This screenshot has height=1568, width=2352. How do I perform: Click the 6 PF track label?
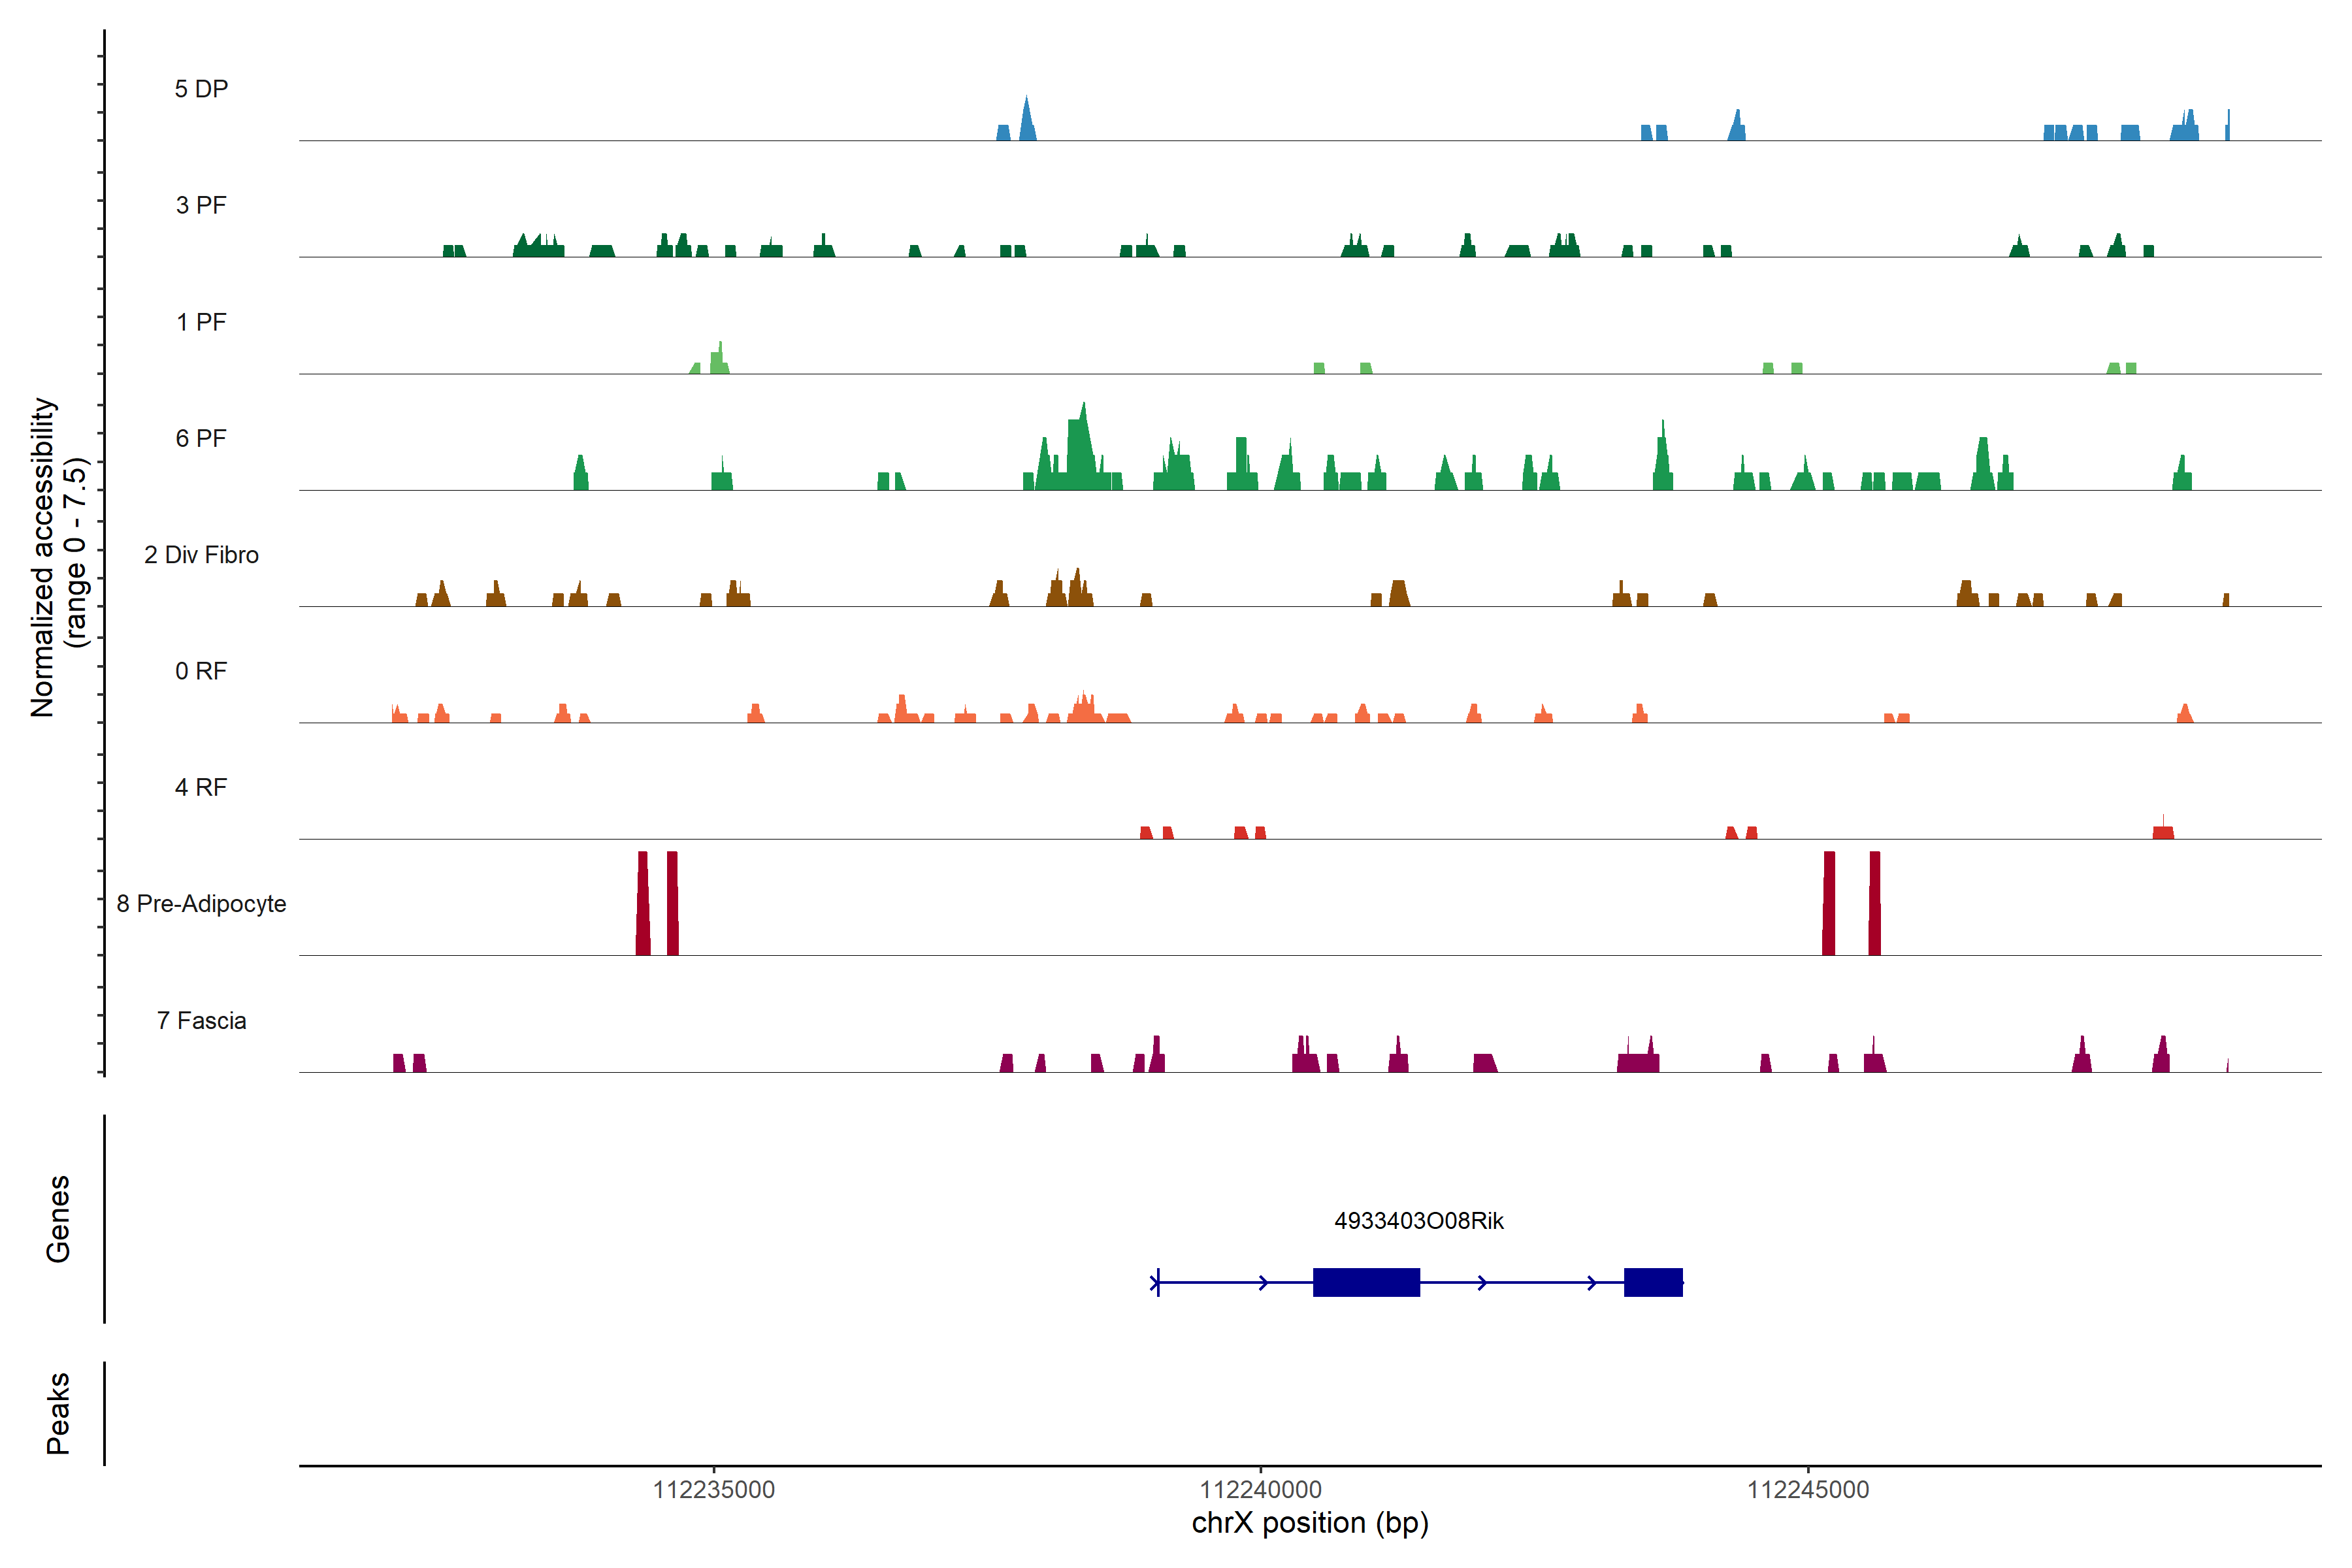pyautogui.click(x=201, y=438)
